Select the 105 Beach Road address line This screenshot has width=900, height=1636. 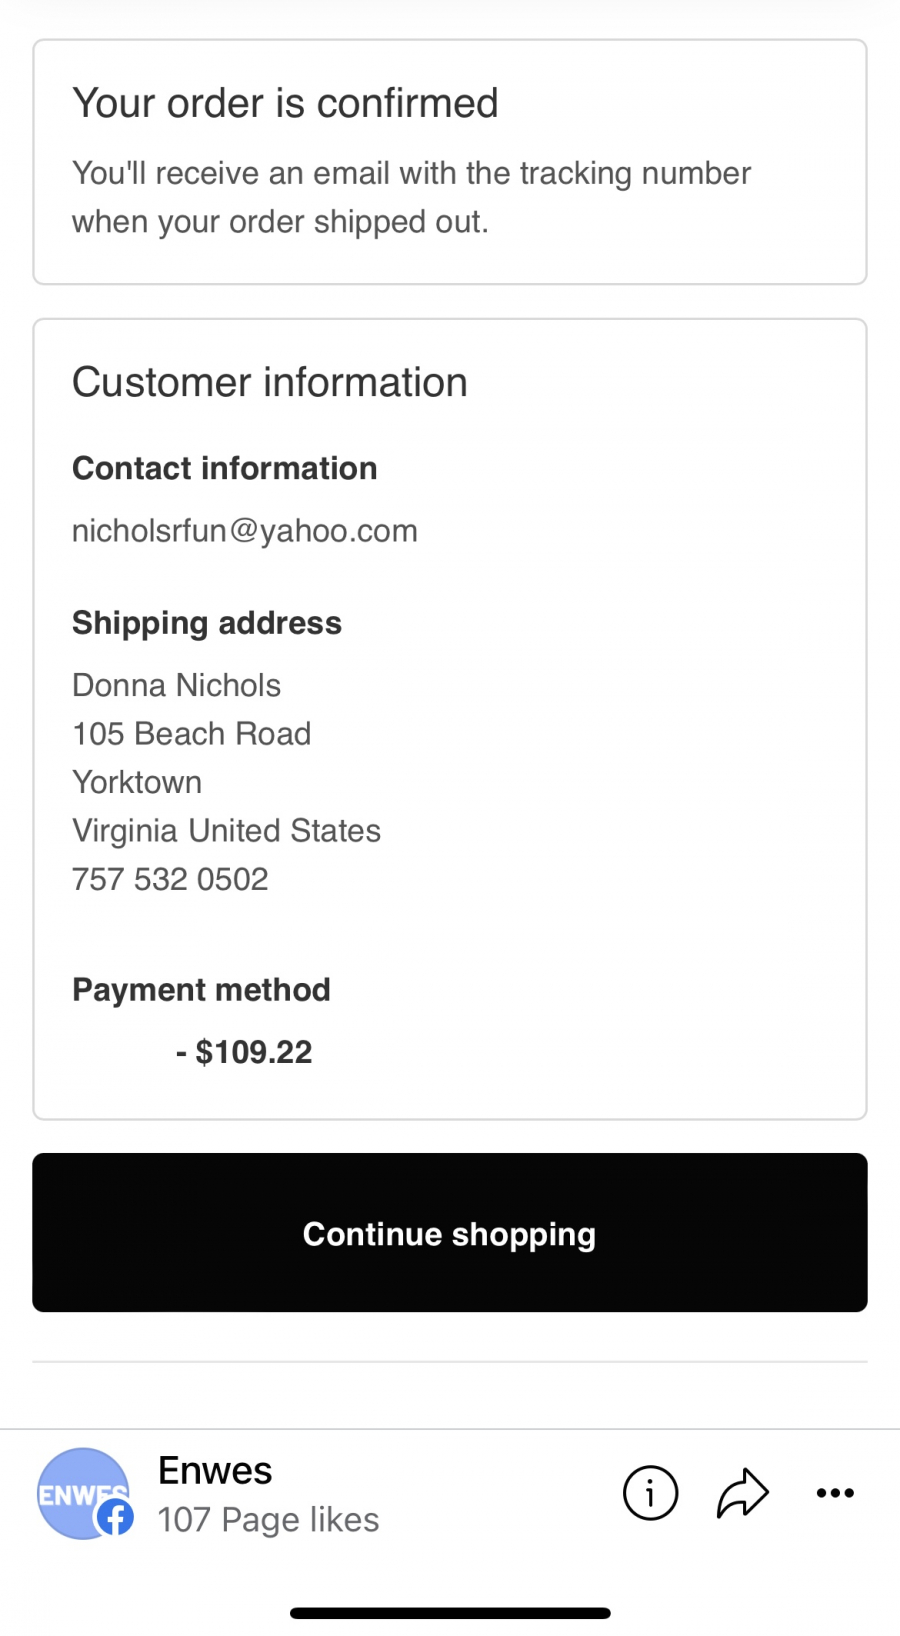pyautogui.click(x=192, y=733)
